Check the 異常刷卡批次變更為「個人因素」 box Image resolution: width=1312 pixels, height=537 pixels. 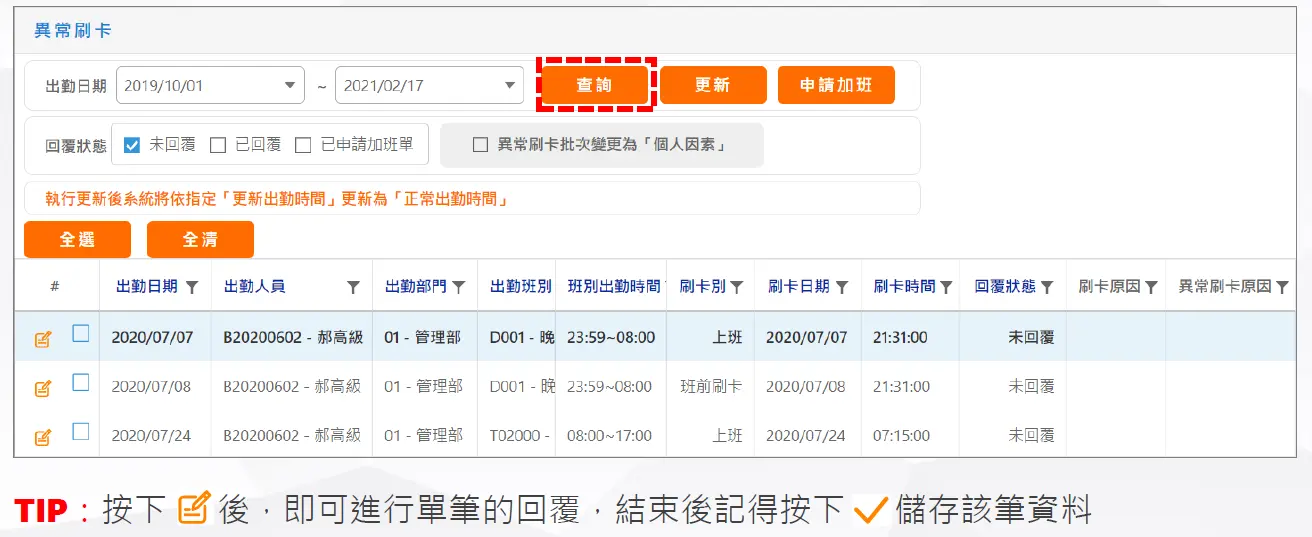480,145
